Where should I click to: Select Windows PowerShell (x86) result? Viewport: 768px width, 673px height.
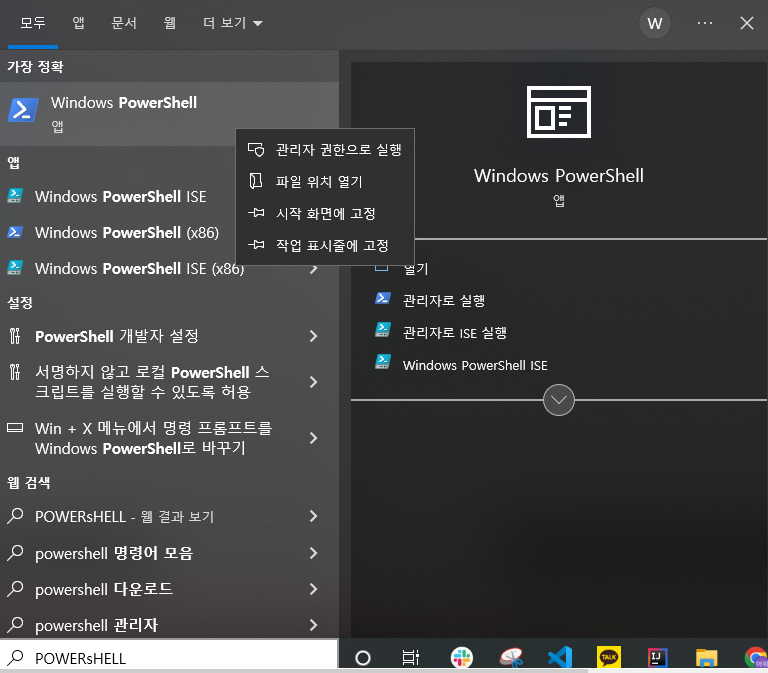[118, 232]
